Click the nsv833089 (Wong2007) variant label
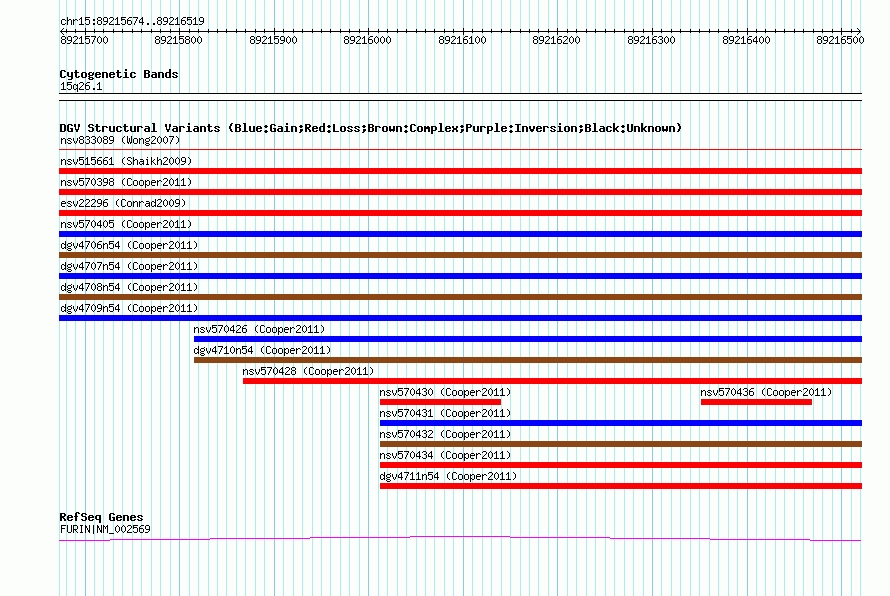 click(120, 140)
